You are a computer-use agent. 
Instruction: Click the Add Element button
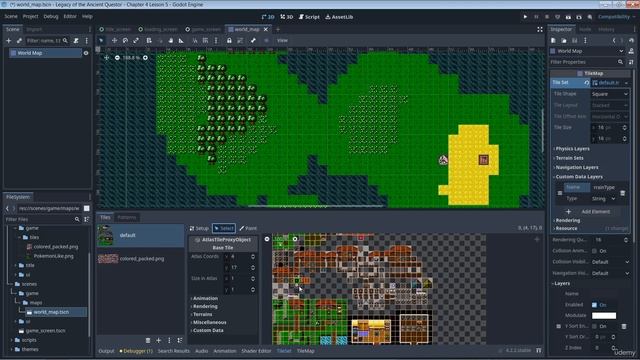591,211
